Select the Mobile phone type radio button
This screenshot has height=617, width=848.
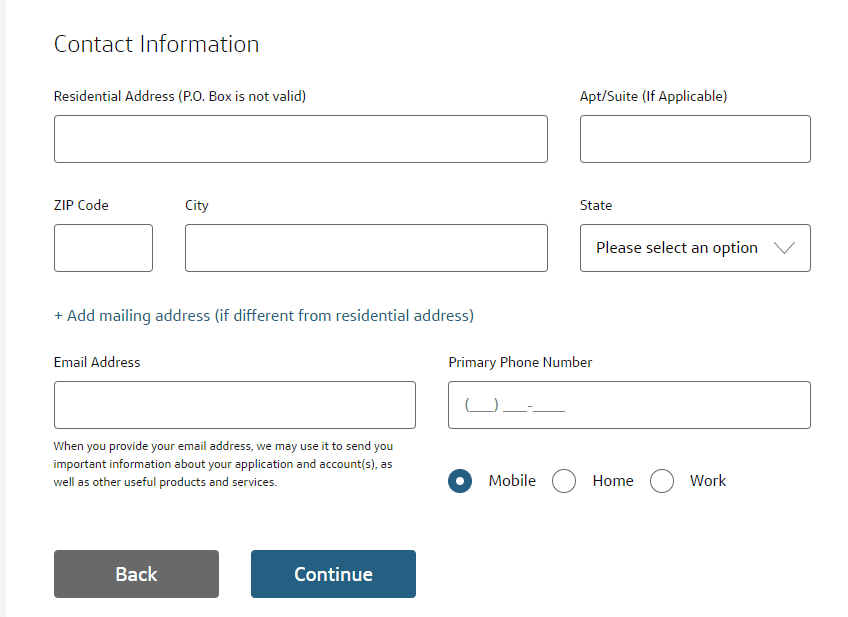[459, 481]
